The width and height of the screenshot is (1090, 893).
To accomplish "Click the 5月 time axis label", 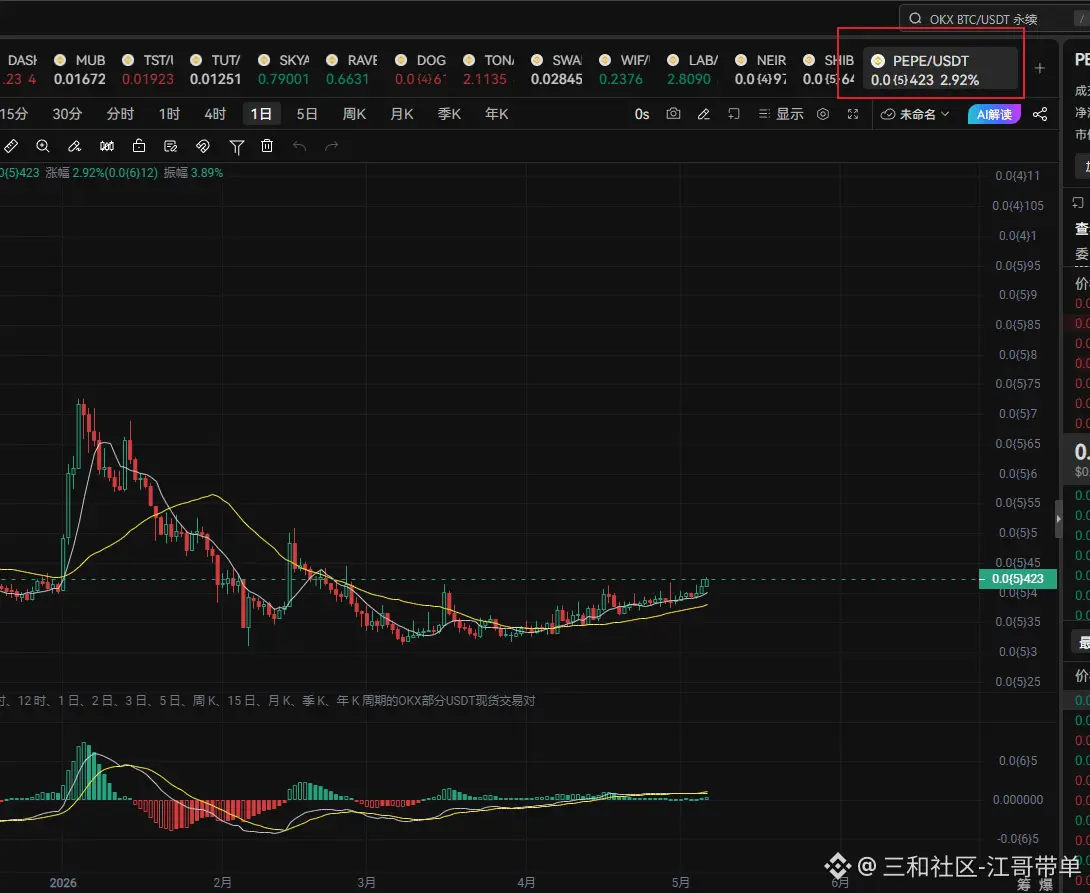I will [x=681, y=883].
